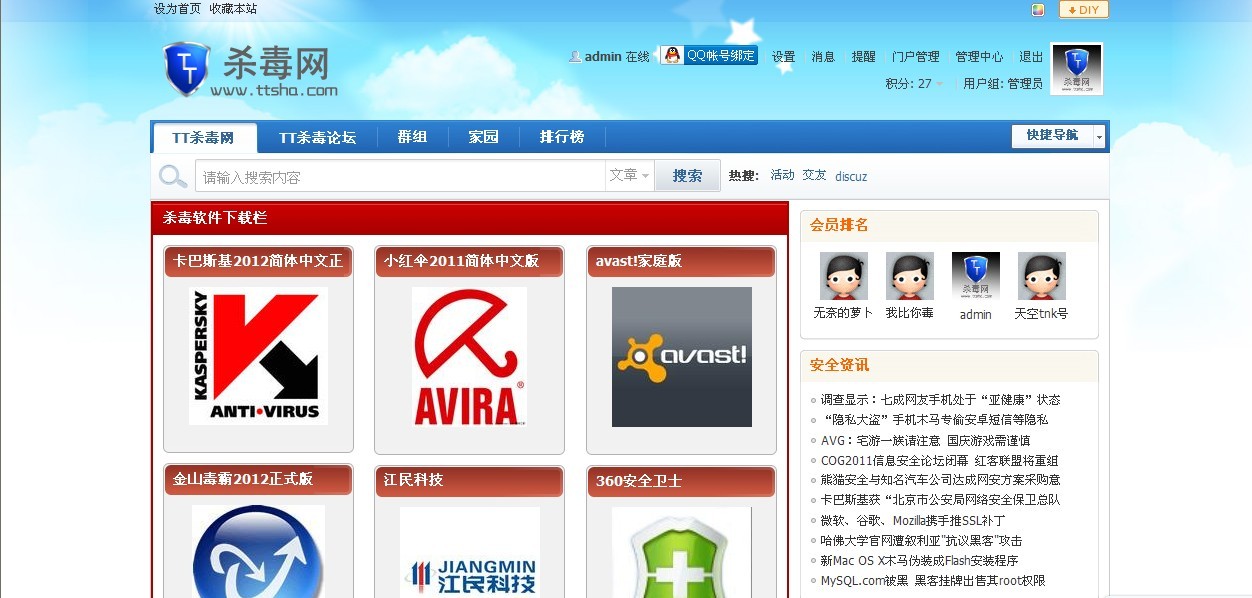The image size is (1252, 598).
Task: Expand the 积分: 27 dropdown
Action: (914, 84)
